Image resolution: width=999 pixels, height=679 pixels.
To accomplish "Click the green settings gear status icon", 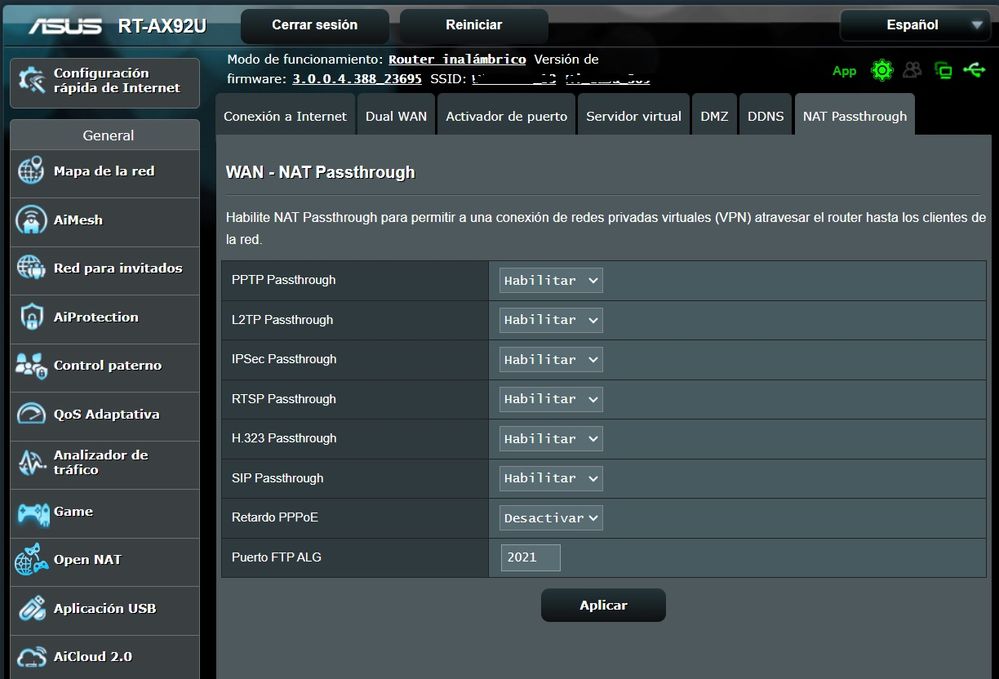I will click(x=881, y=70).
